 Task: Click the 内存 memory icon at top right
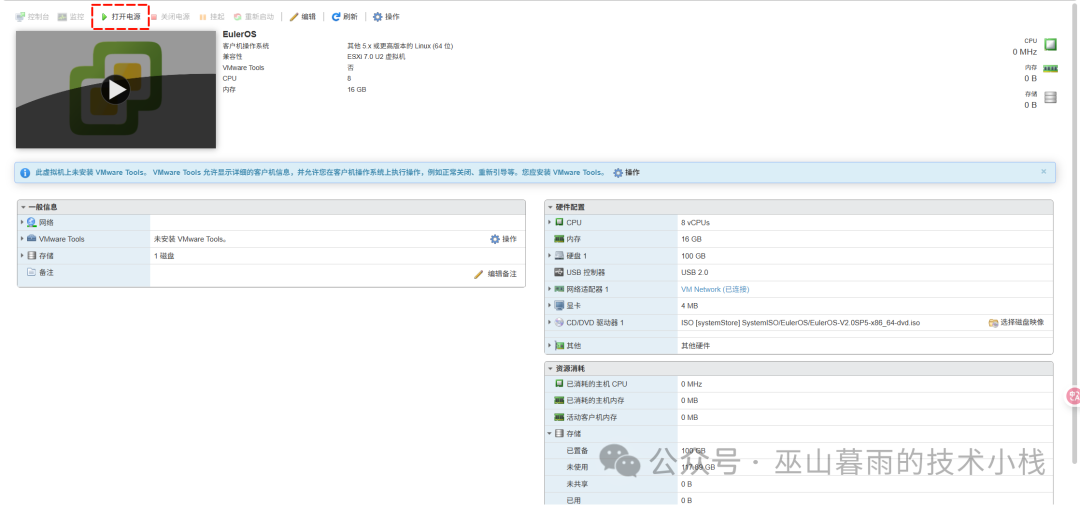1050,69
